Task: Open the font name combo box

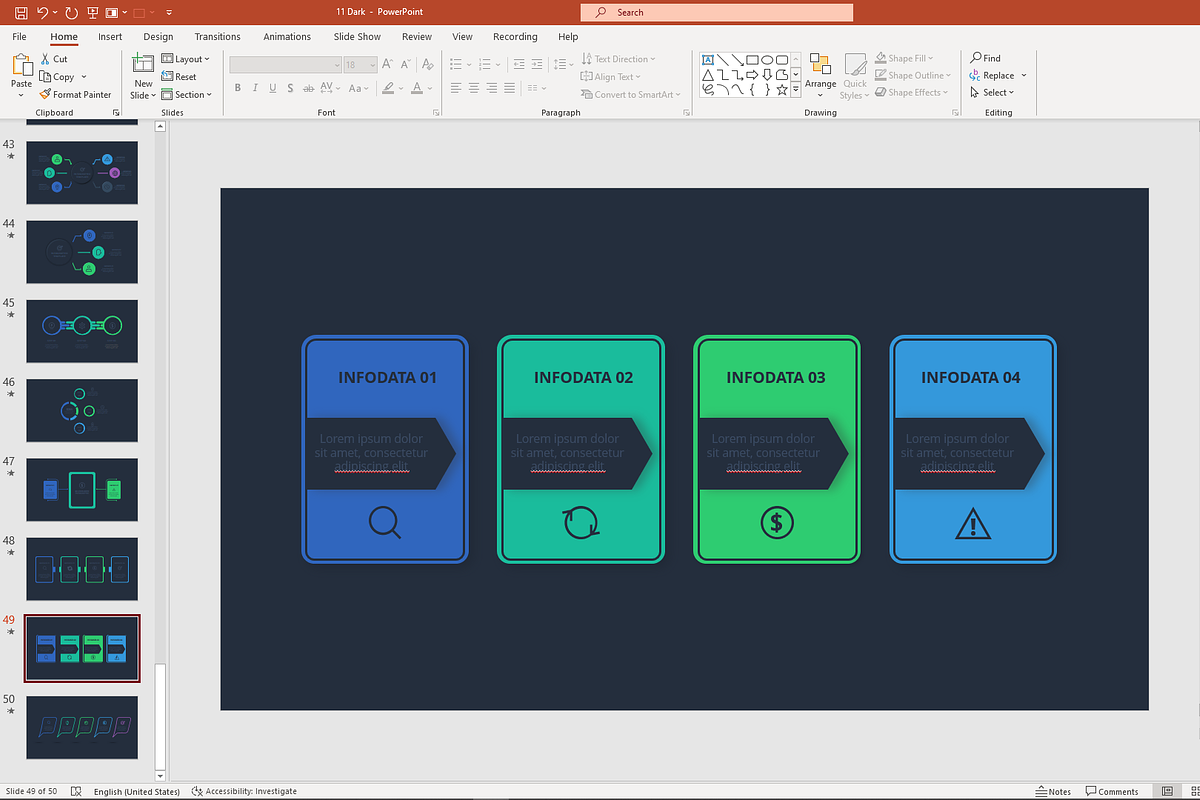Action: (286, 64)
